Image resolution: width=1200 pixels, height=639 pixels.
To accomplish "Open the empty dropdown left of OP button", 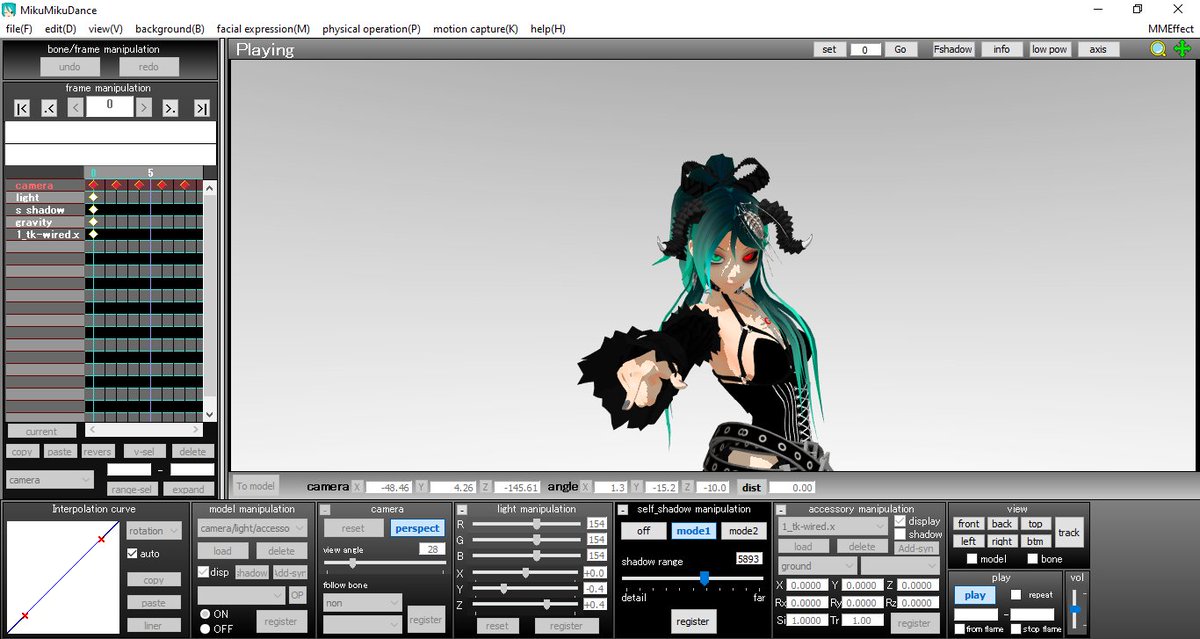I will pyautogui.click(x=241, y=595).
